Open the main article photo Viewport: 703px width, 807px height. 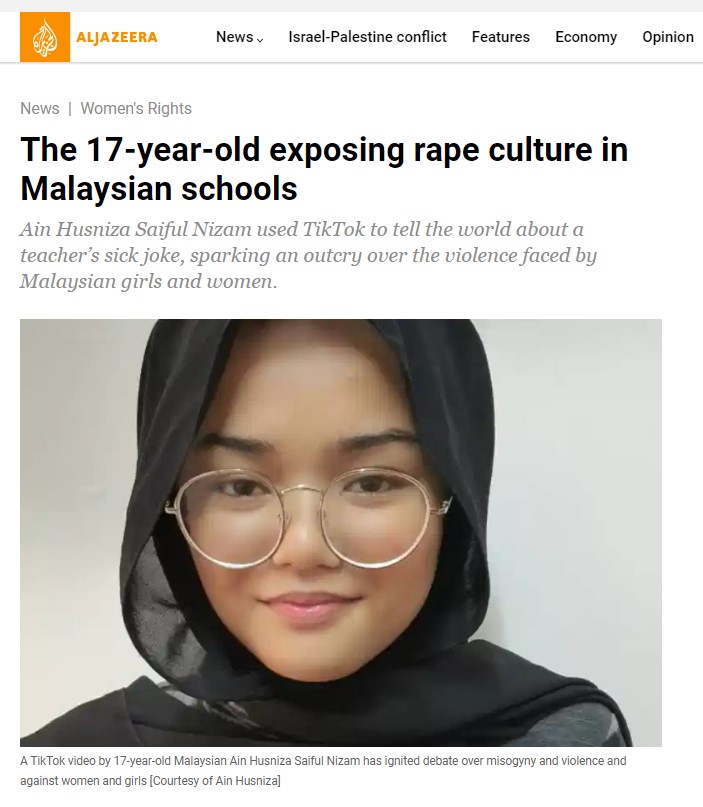pyautogui.click(x=341, y=533)
